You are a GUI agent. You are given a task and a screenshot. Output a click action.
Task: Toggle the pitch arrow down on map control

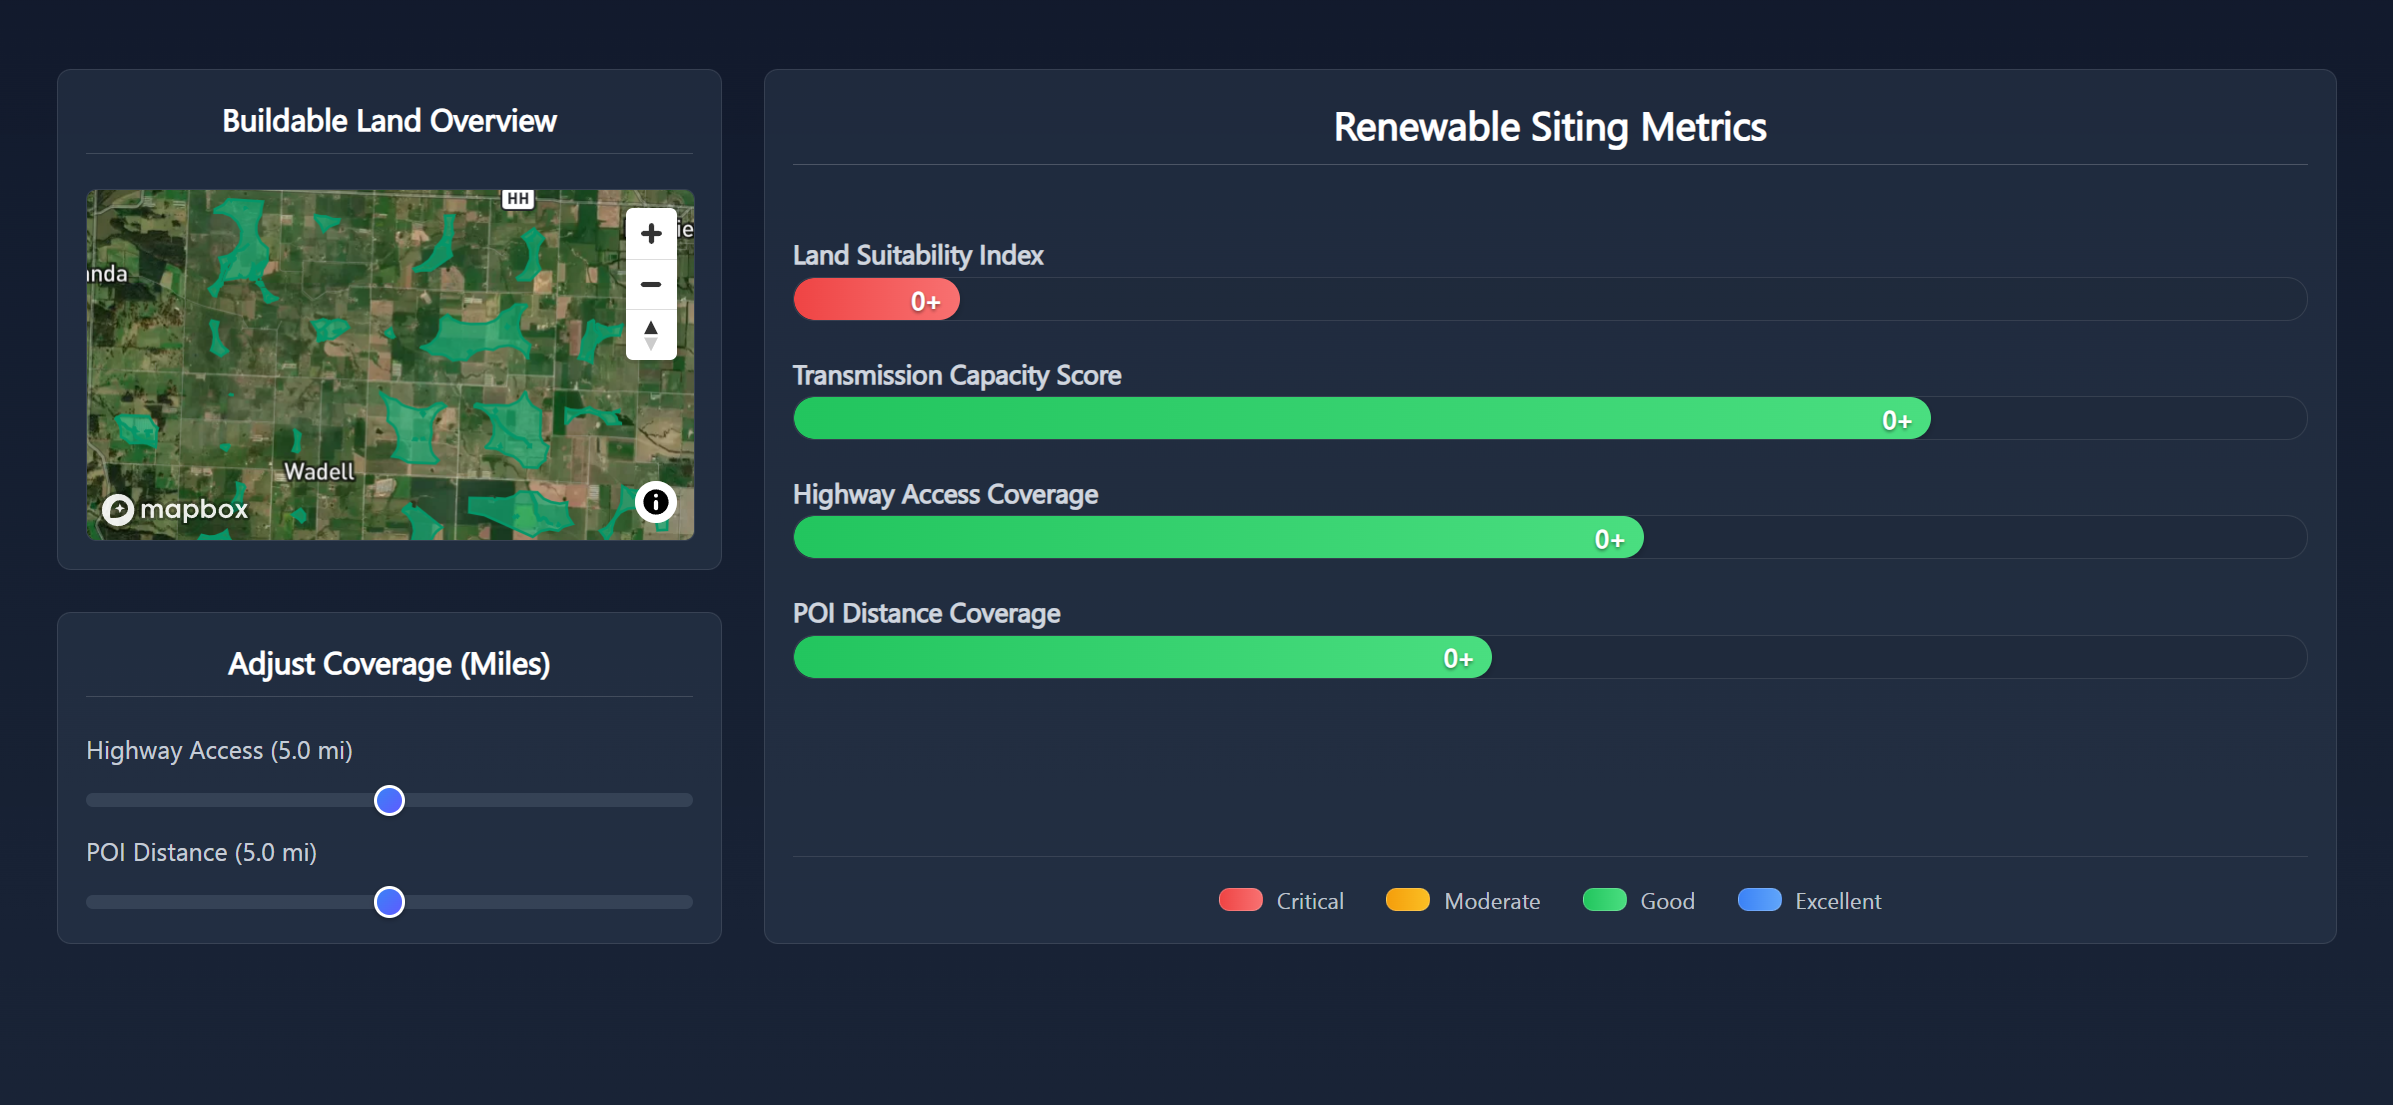pyautogui.click(x=651, y=343)
